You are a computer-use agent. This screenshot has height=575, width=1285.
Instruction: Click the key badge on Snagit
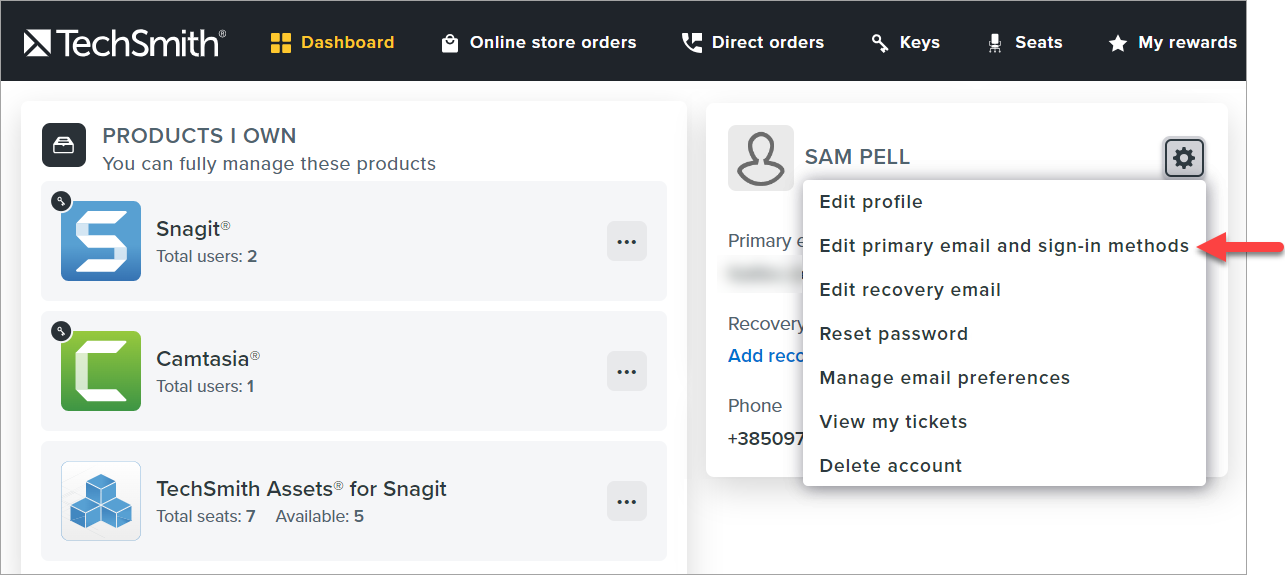[60, 201]
